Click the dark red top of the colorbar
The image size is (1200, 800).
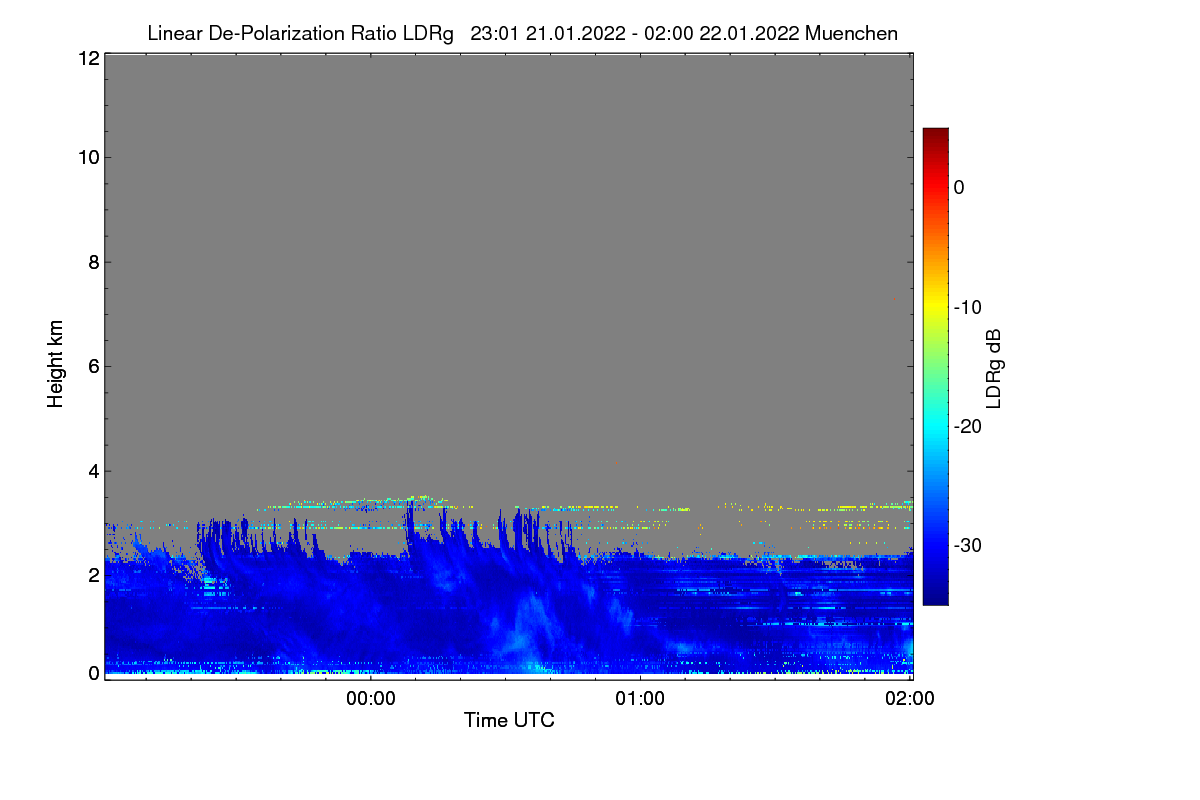pyautogui.click(x=935, y=136)
